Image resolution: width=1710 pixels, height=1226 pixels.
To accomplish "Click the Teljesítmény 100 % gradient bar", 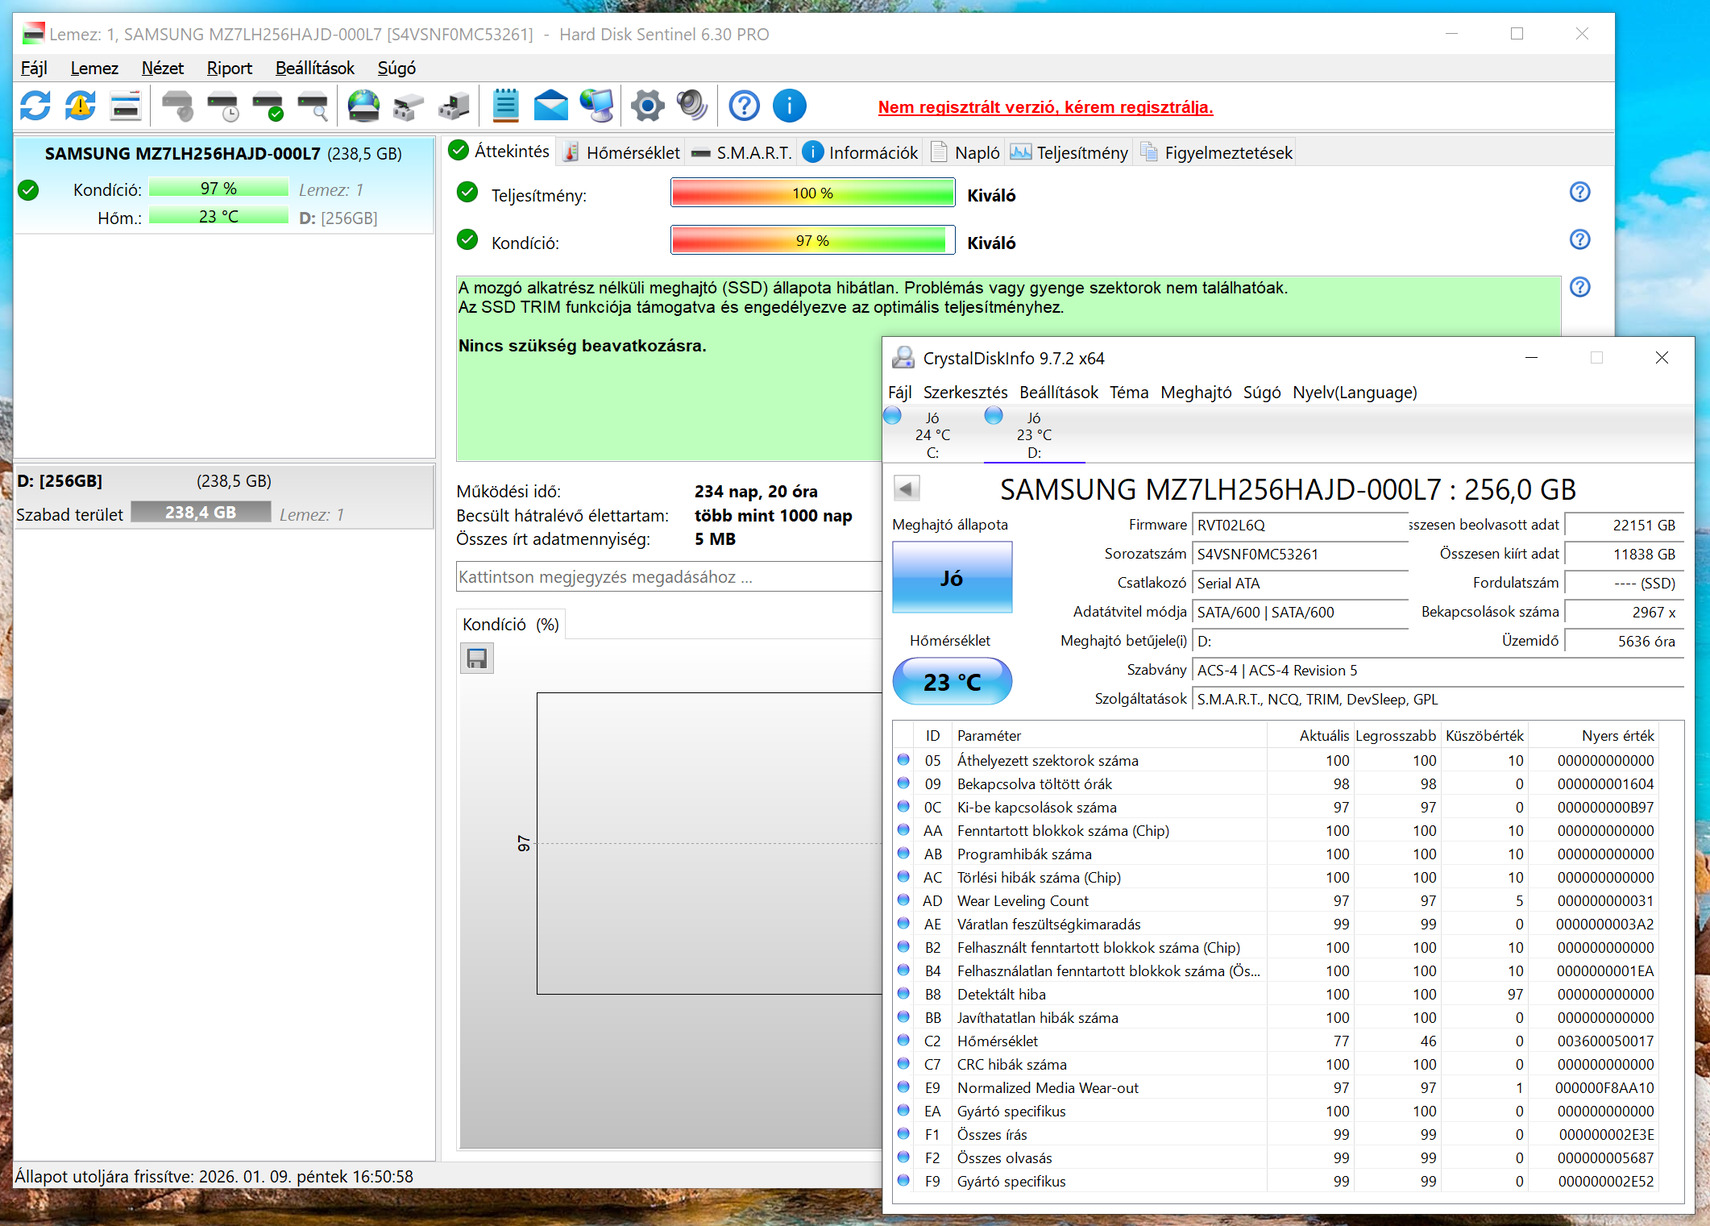I will click(x=812, y=193).
